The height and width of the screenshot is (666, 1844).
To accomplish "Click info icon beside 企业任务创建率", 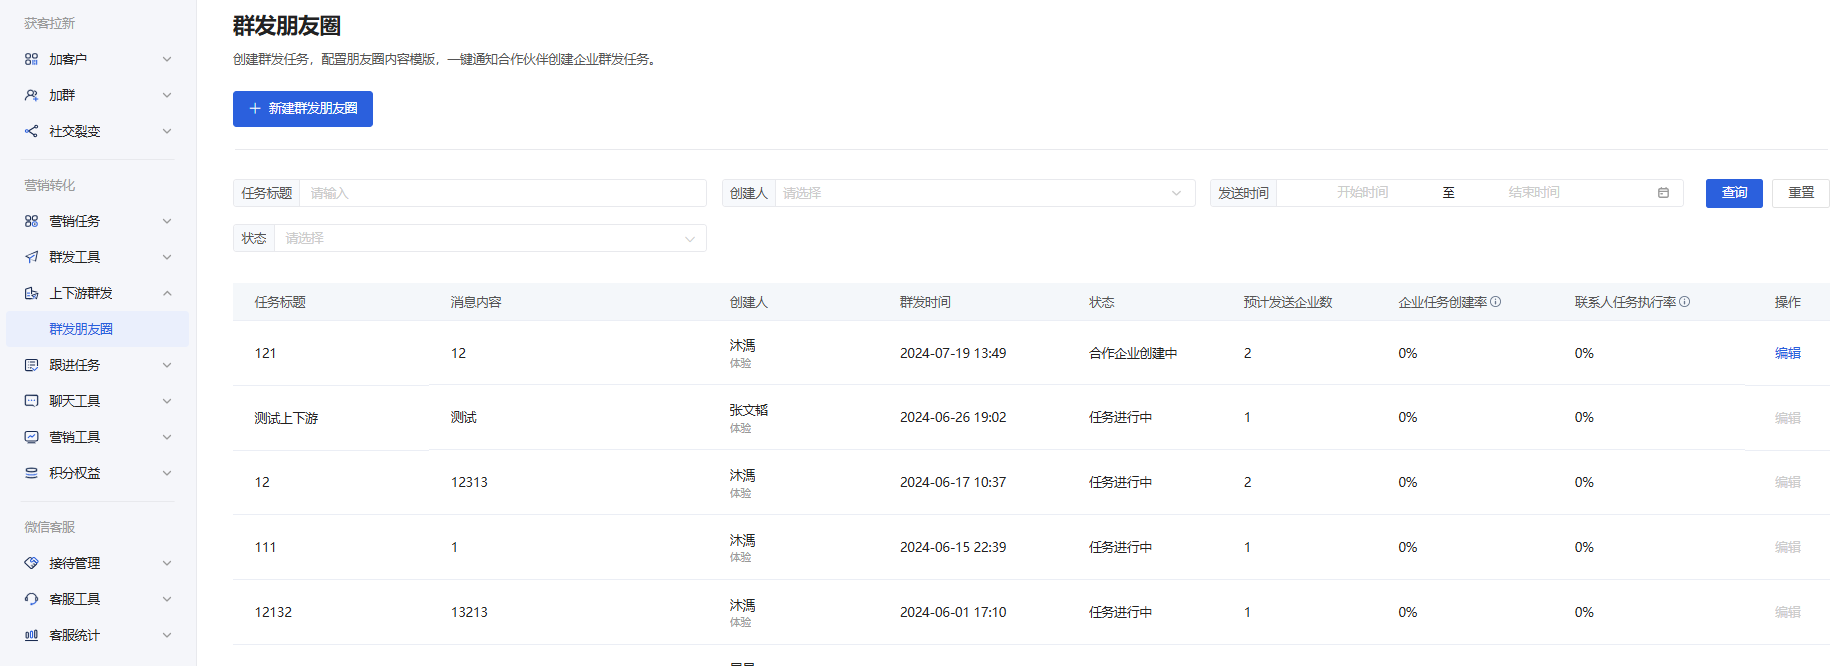I will [x=1495, y=302].
